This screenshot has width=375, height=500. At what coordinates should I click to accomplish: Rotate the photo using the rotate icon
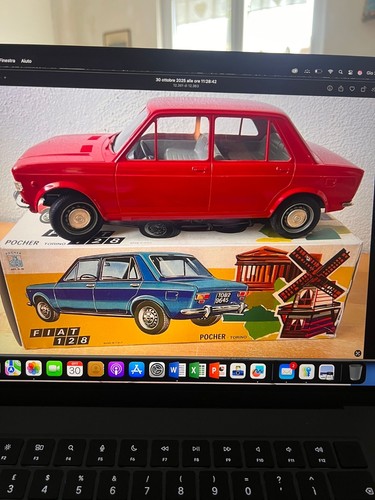363,89
